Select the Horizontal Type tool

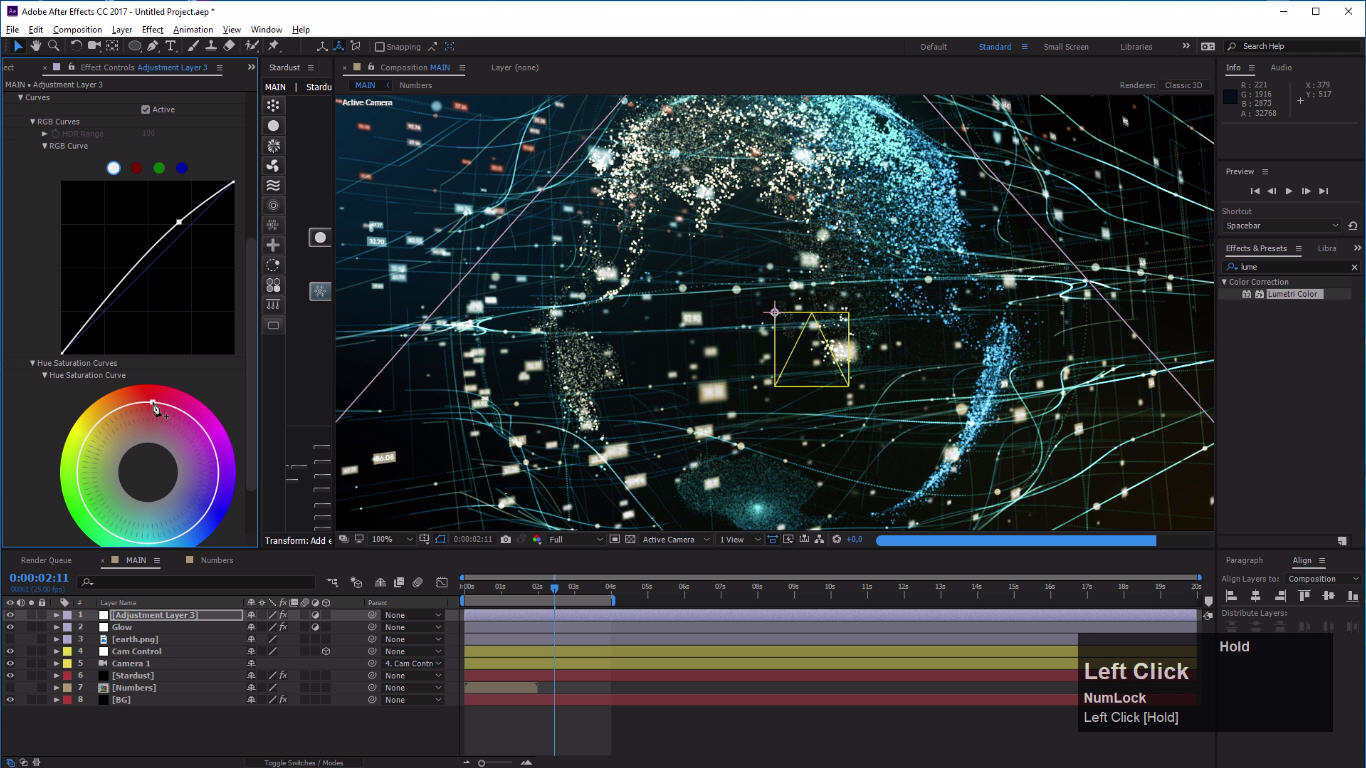[171, 46]
